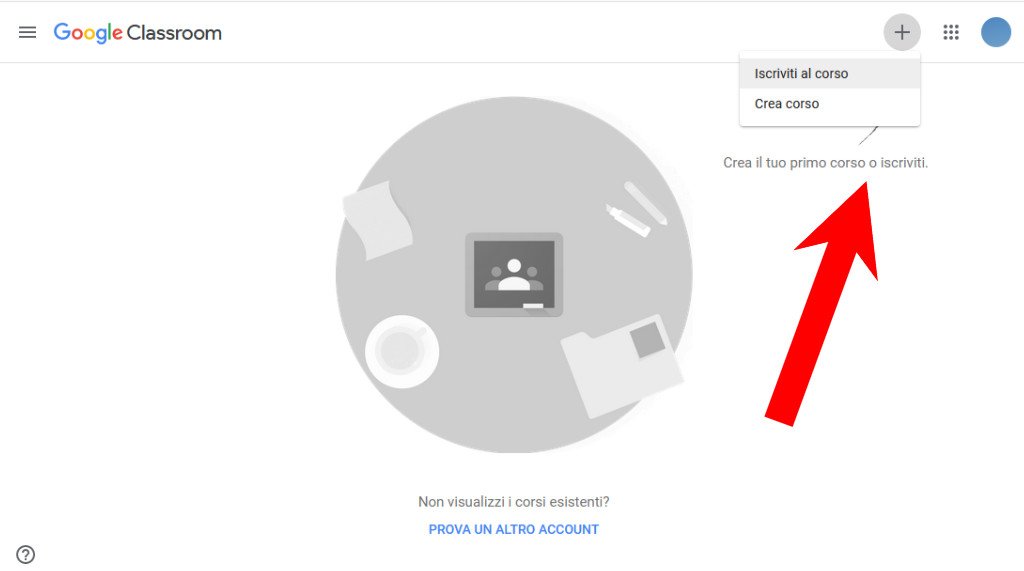
Task: Click the Google Classroom logo
Action: point(138,33)
